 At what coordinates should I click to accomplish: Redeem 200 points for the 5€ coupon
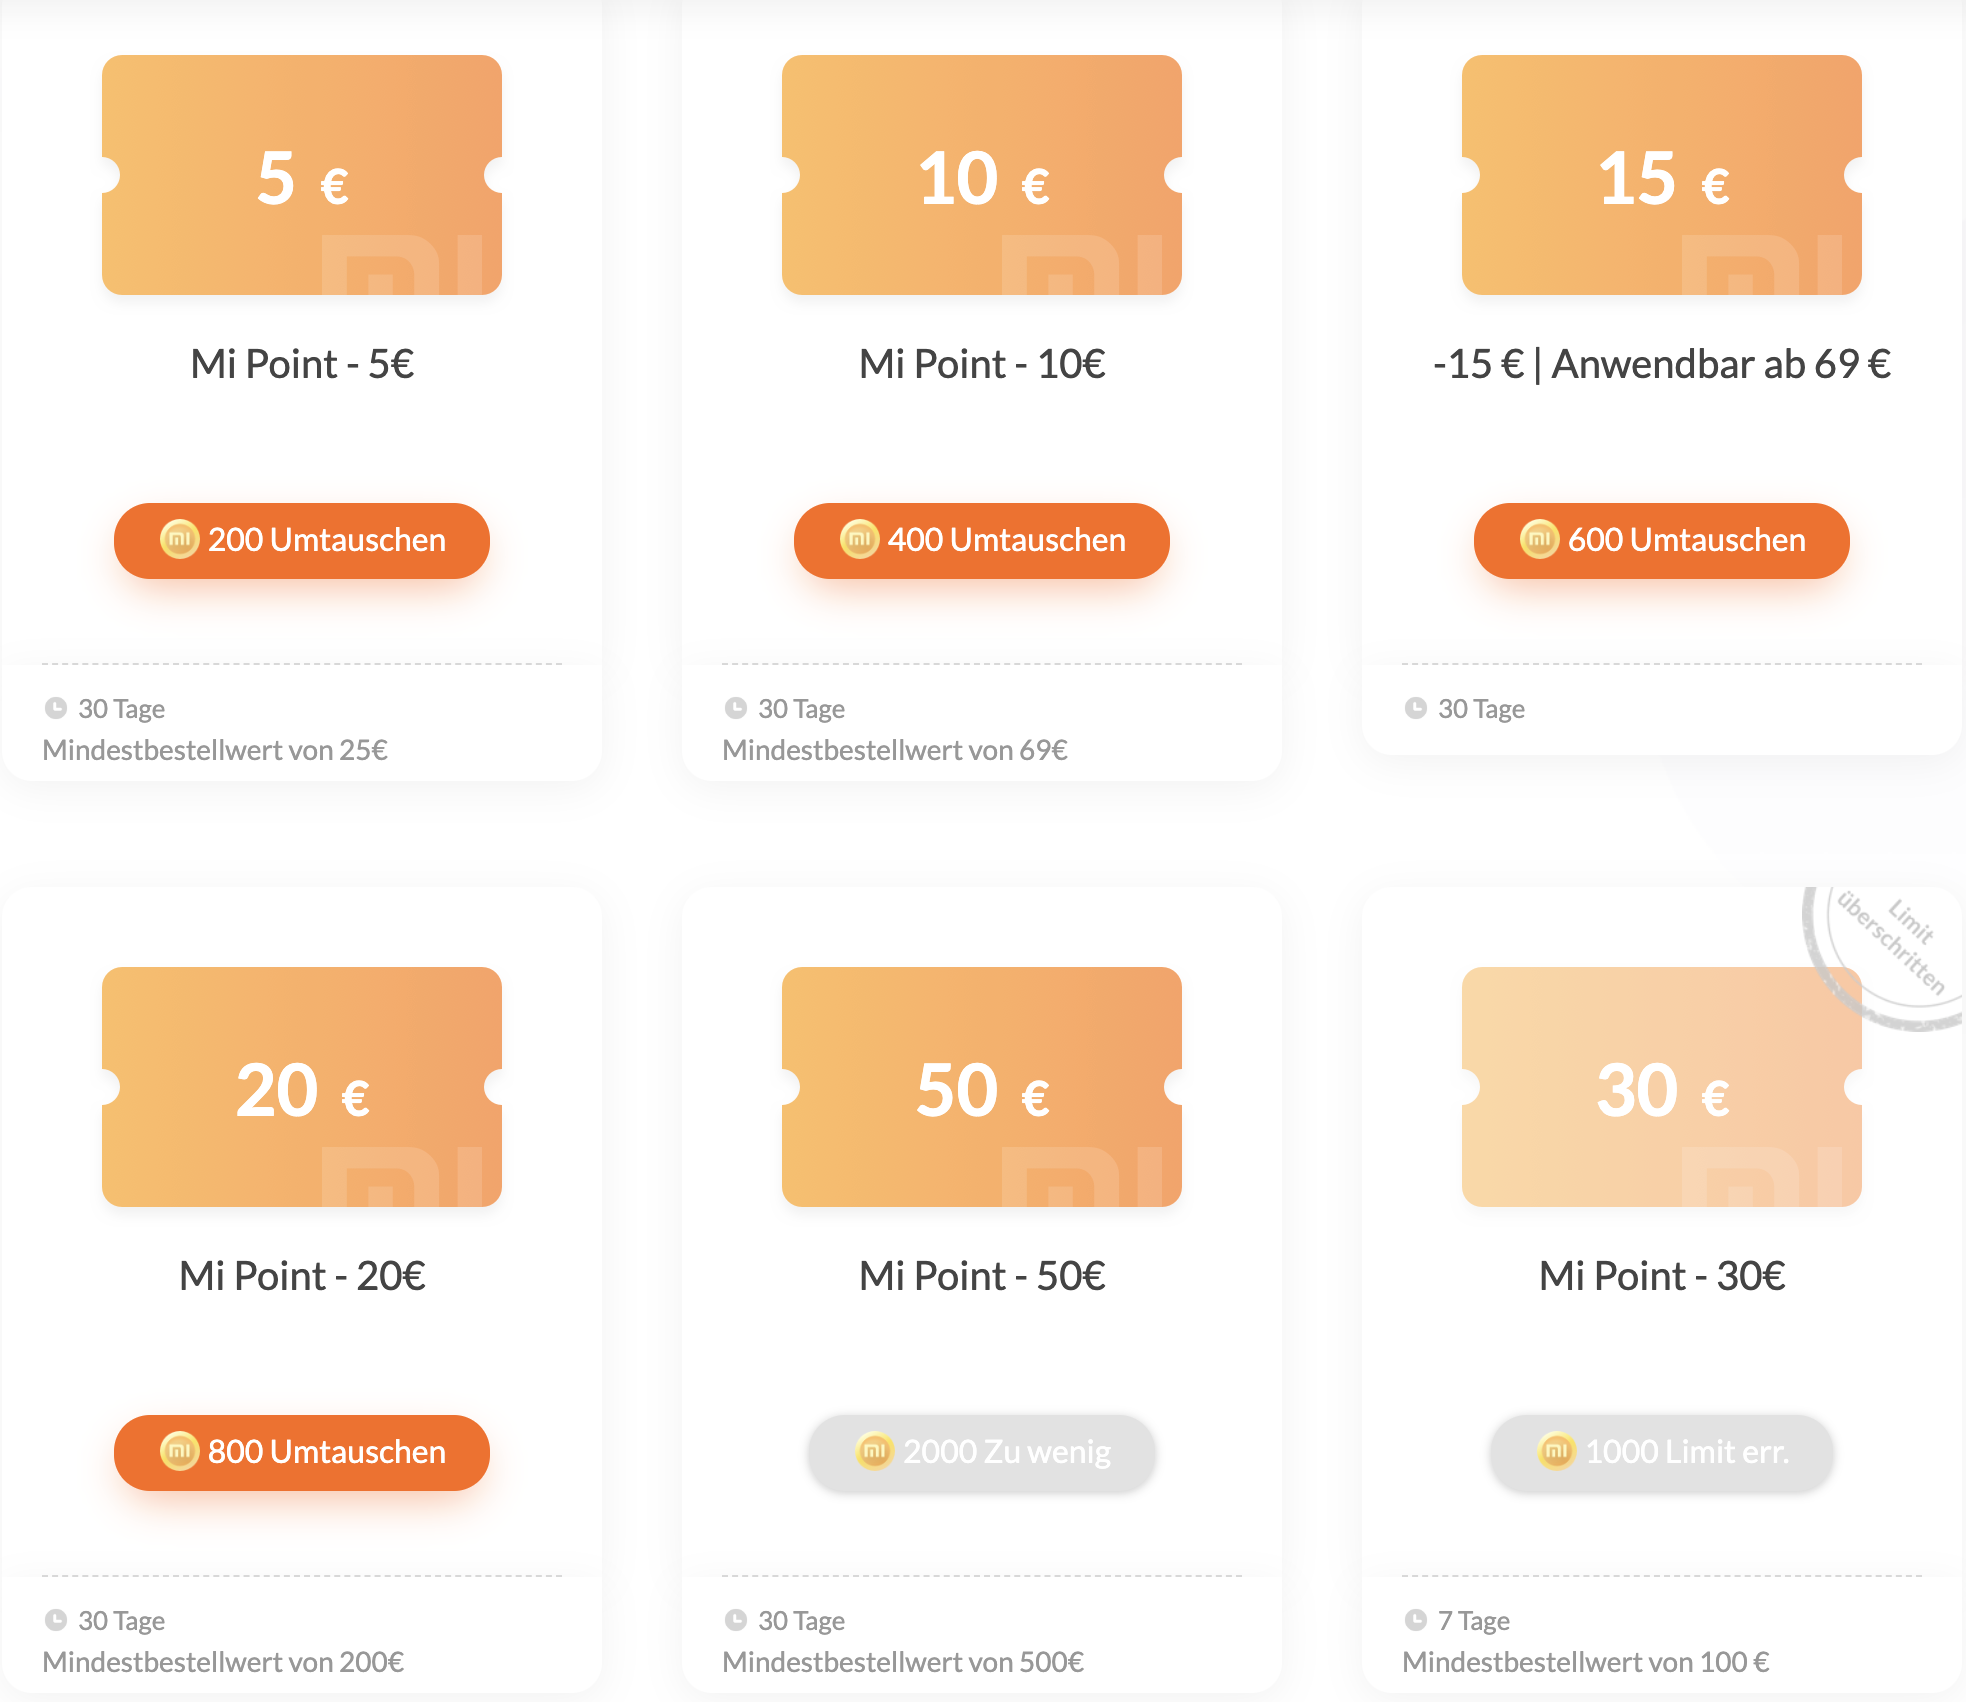[x=301, y=540]
